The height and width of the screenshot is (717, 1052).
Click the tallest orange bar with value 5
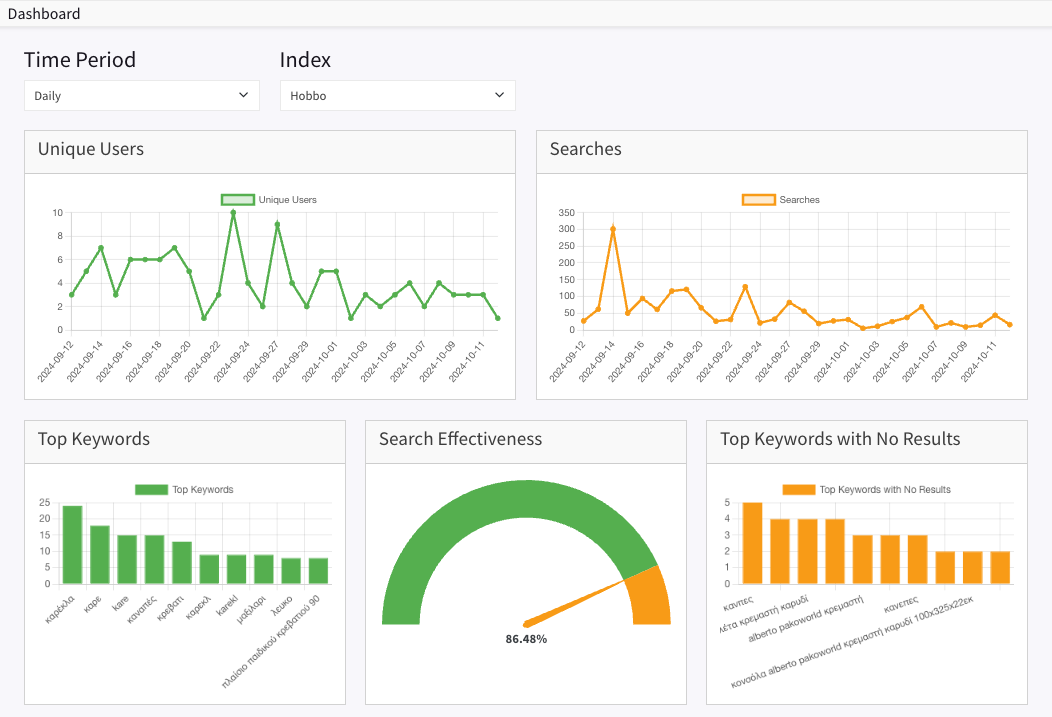click(x=753, y=543)
